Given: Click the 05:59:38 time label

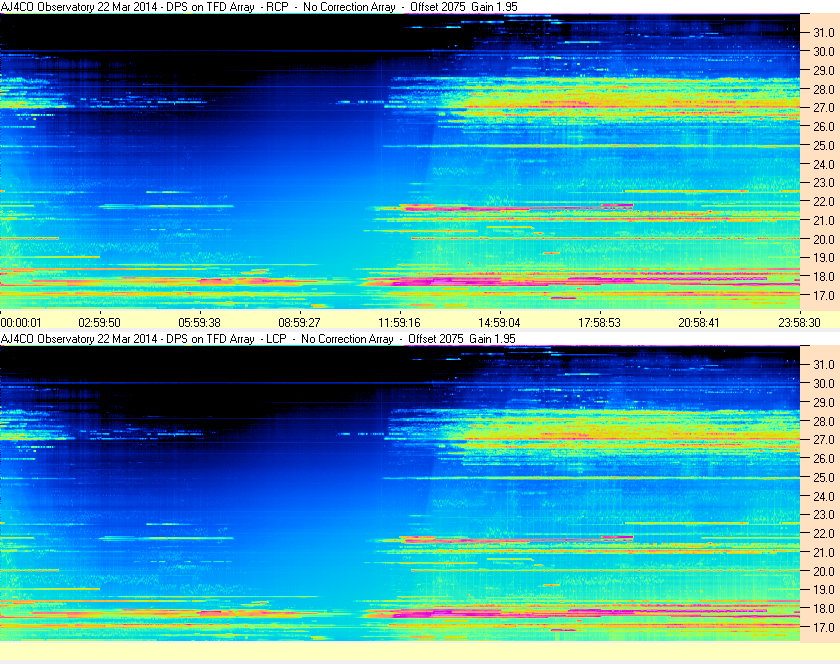Looking at the screenshot, I should coord(200,323).
